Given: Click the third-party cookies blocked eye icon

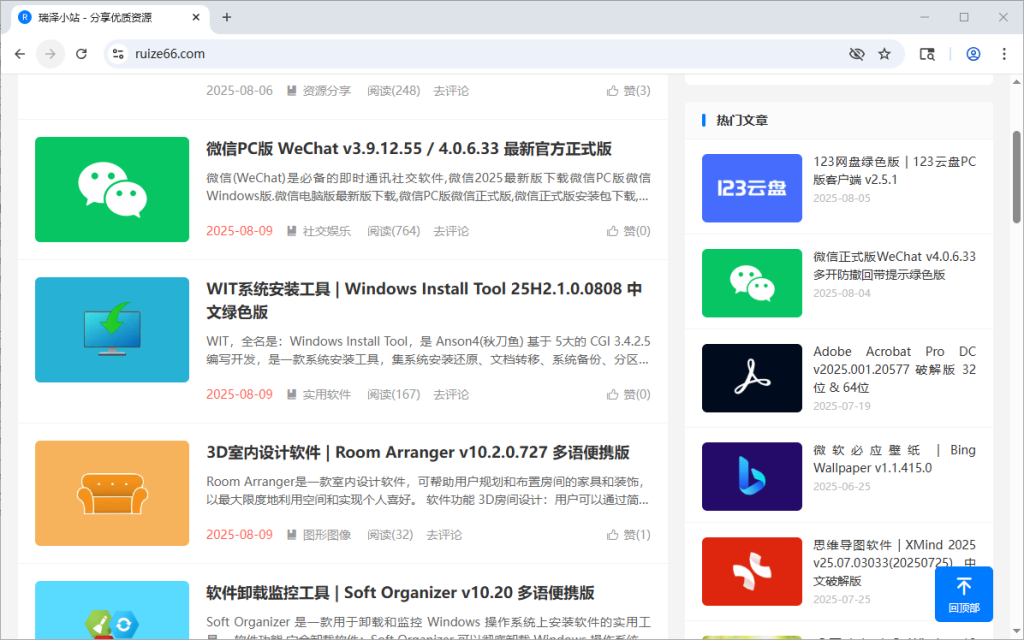Looking at the screenshot, I should (x=856, y=54).
